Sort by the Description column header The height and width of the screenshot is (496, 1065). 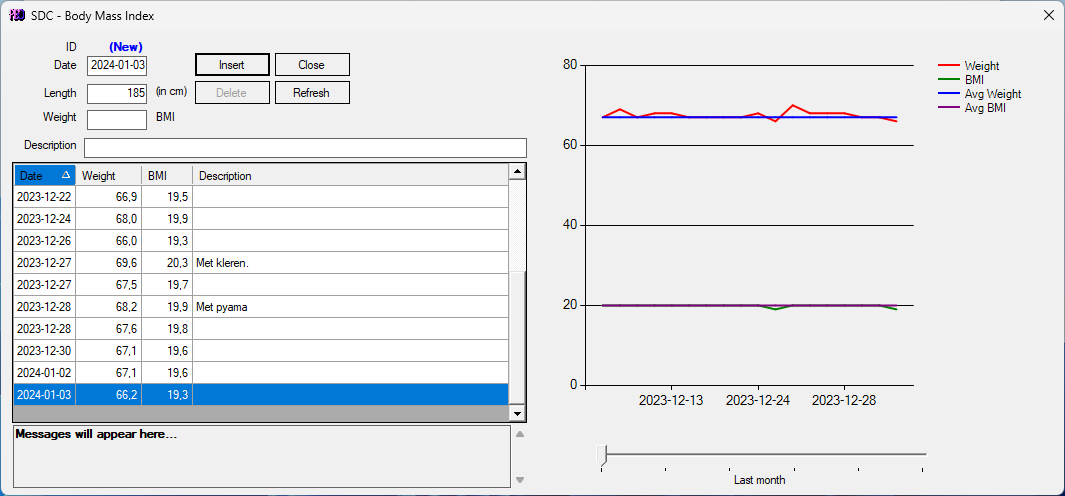tap(350, 176)
